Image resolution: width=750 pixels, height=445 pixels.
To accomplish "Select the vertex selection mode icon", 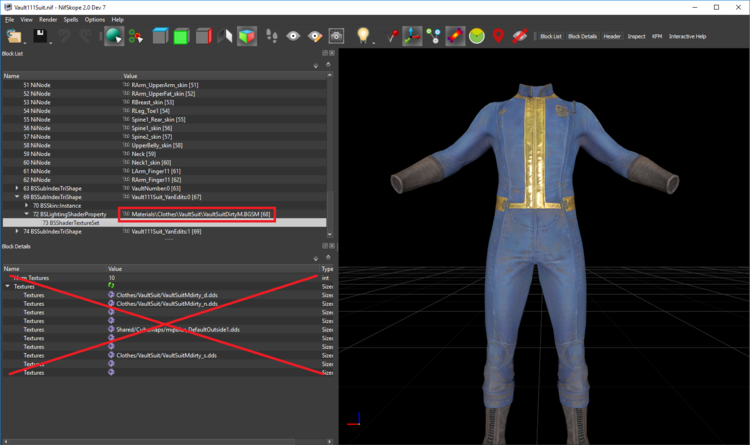I will [135, 36].
